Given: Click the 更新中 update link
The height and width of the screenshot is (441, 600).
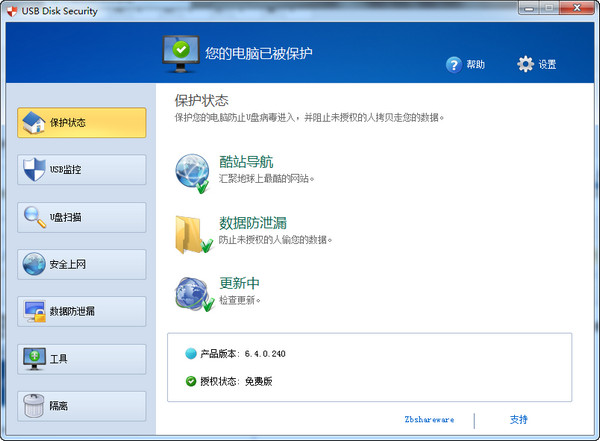Looking at the screenshot, I should coord(239,283).
